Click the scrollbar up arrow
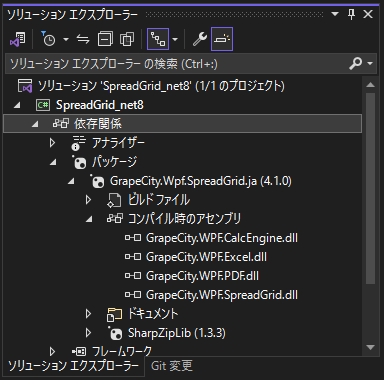The width and height of the screenshot is (384, 380). [x=370, y=85]
